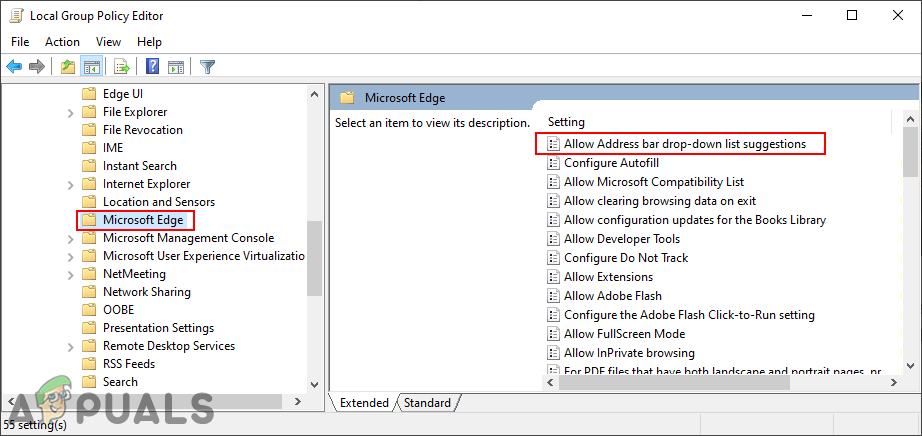
Task: Click the Back arrow toolbar icon
Action: point(15,66)
